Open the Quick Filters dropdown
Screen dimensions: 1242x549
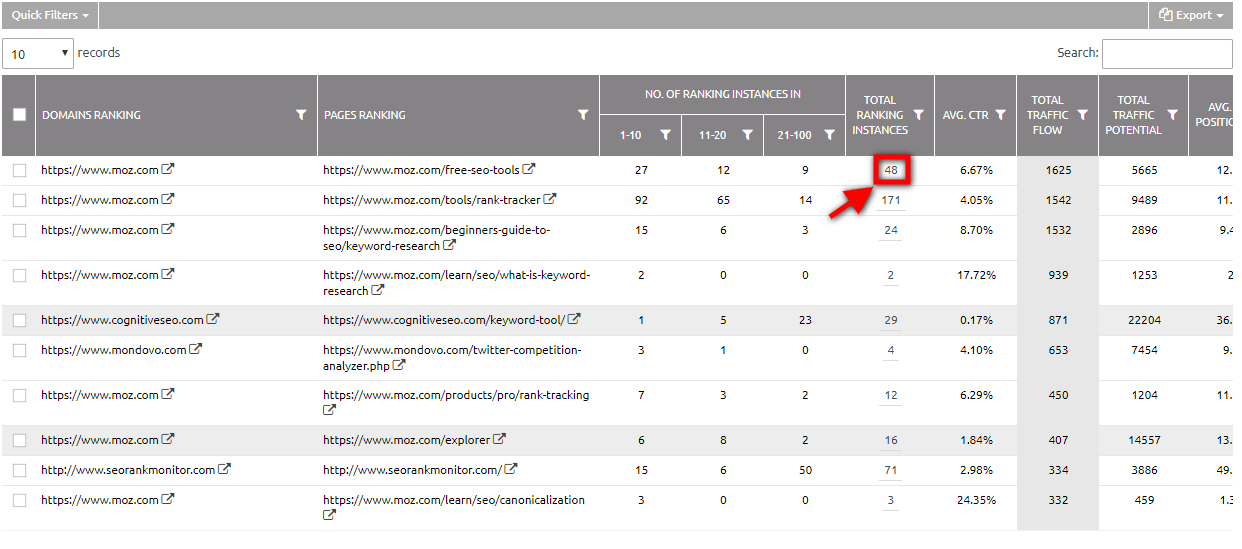50,15
